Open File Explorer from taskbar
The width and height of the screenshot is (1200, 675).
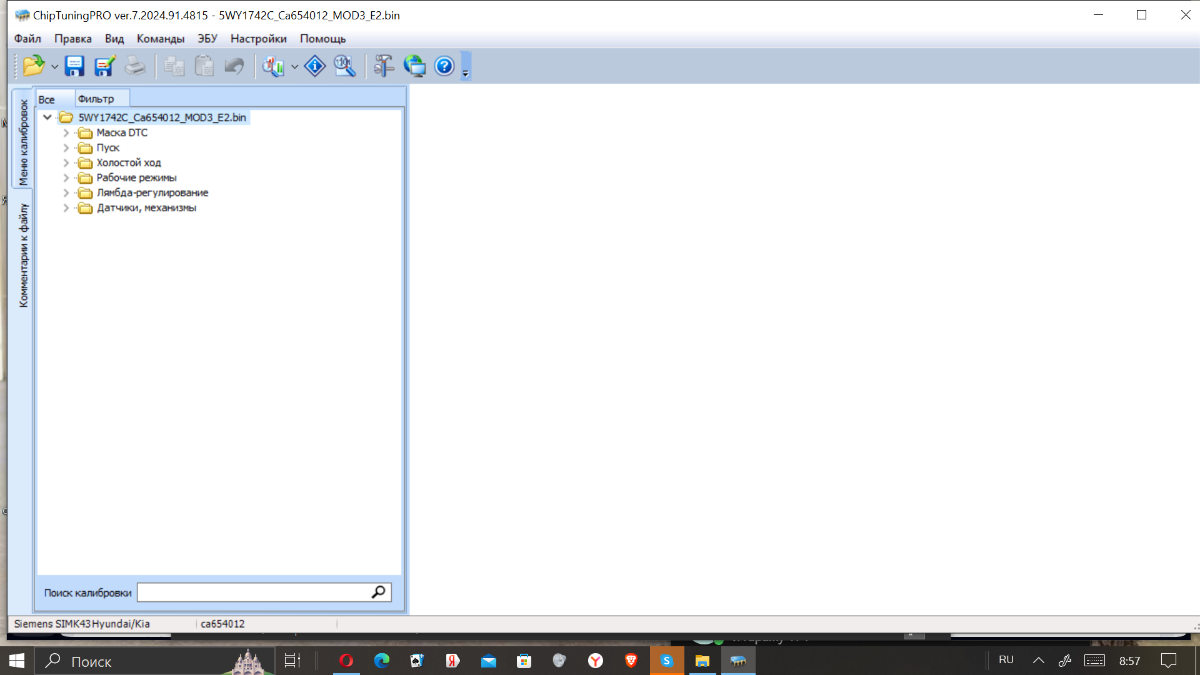click(x=702, y=660)
